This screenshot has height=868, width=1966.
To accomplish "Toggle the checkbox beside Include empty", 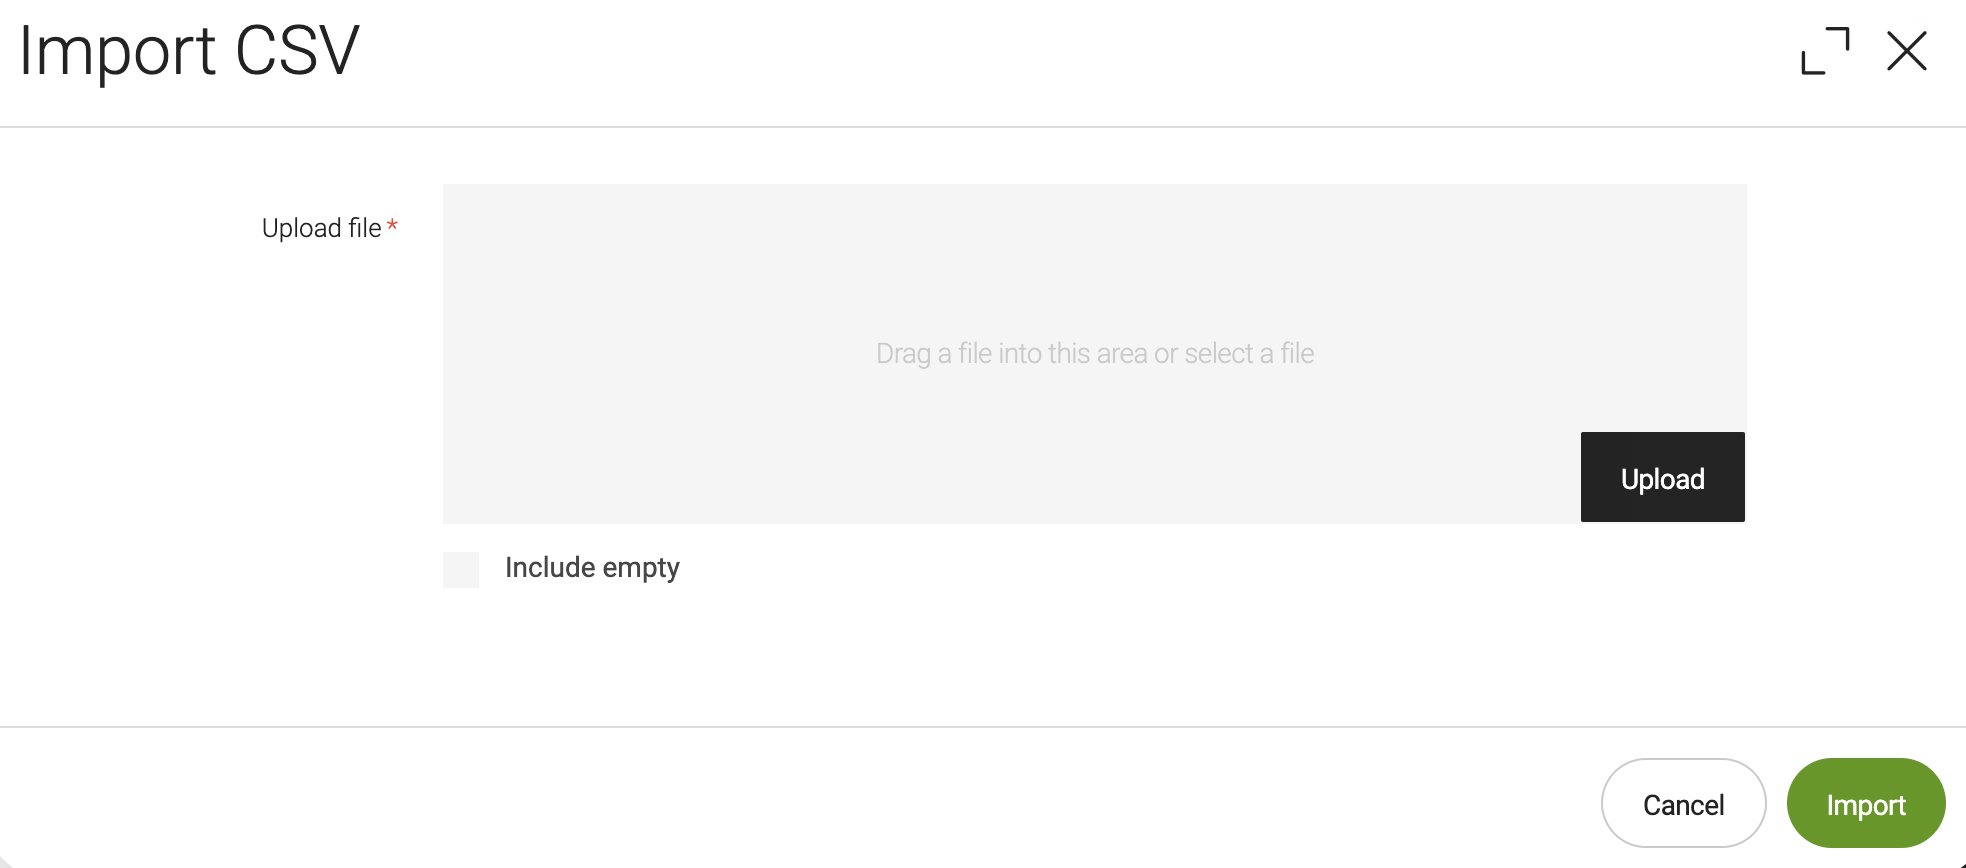I will pos(461,569).
